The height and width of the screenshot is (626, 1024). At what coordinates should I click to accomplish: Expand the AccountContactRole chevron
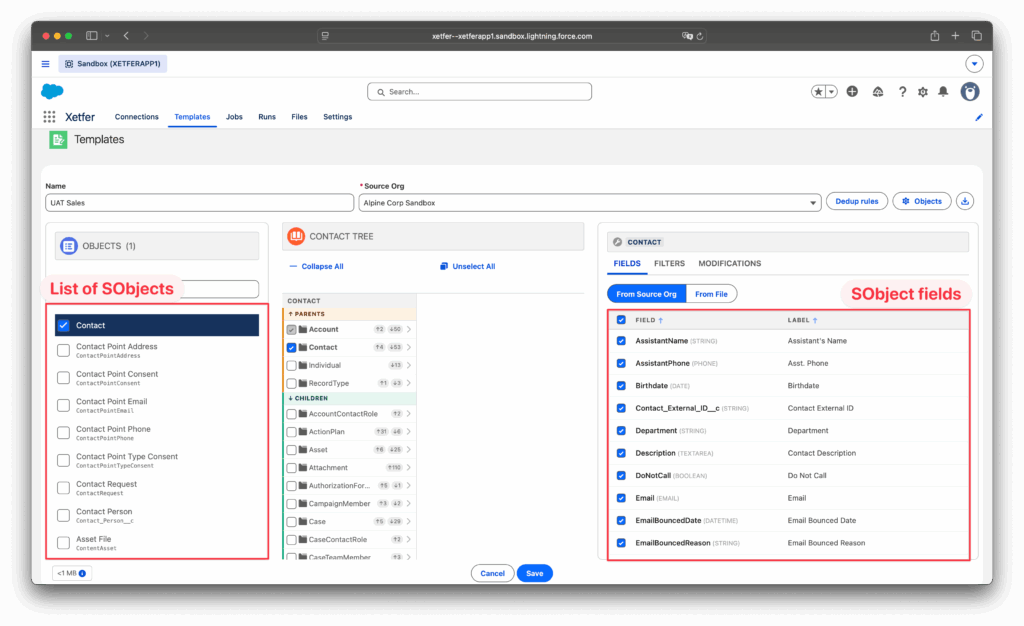coord(409,414)
